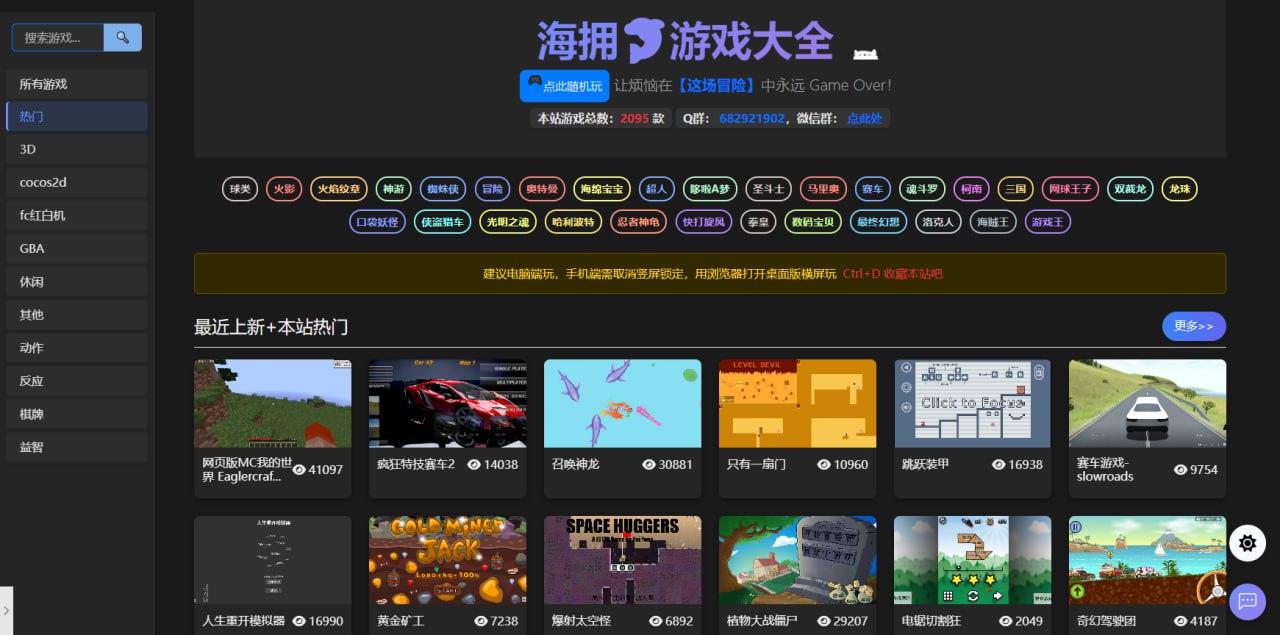Click the dolphin logo in the title
This screenshot has width=1280, height=635.
click(x=643, y=42)
